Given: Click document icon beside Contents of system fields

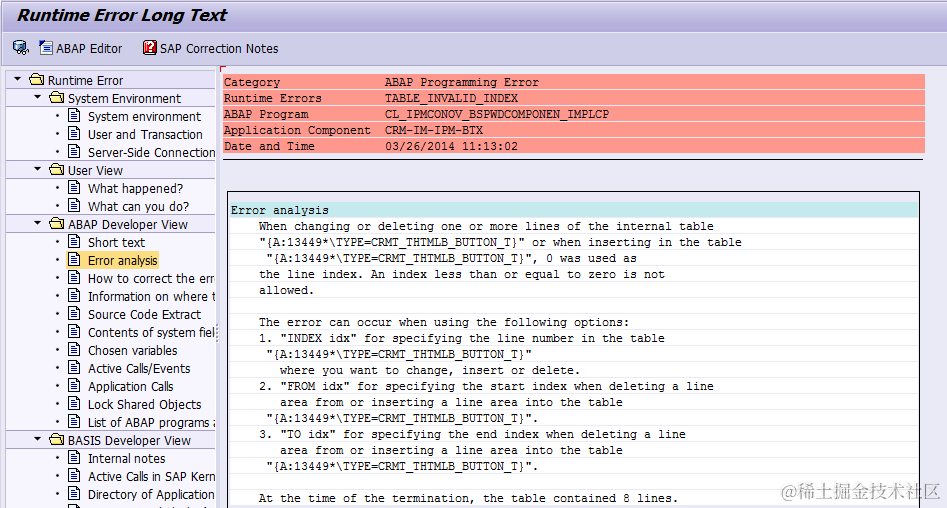Looking at the screenshot, I should [x=74, y=332].
